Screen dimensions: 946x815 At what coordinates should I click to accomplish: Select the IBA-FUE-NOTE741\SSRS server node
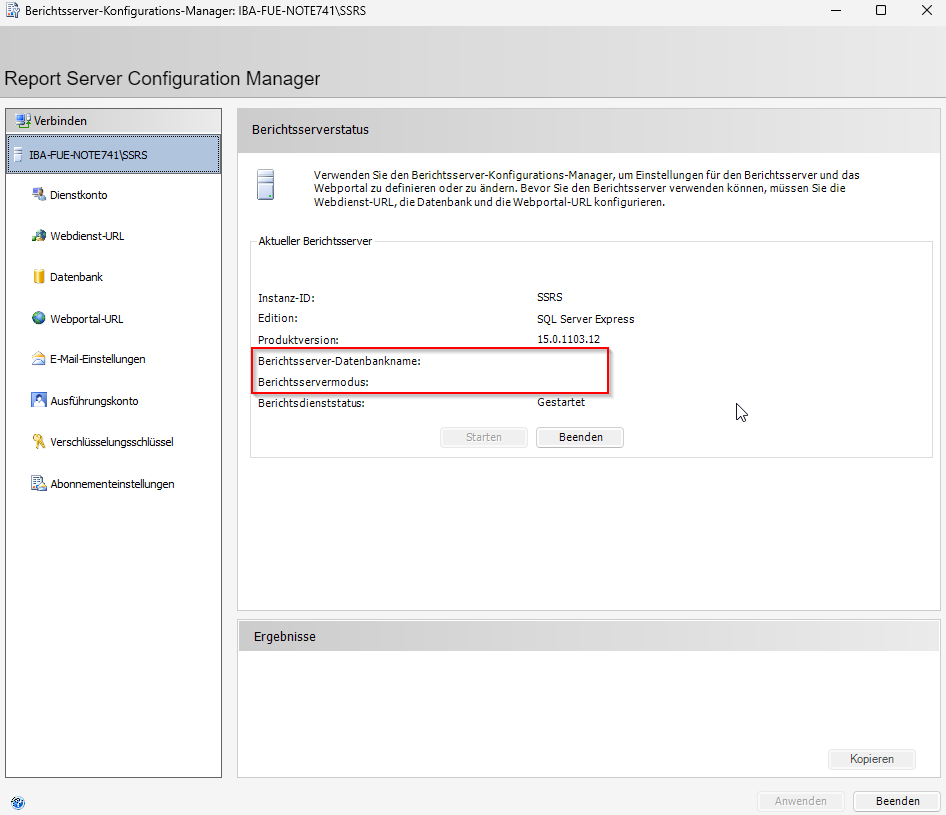88,155
